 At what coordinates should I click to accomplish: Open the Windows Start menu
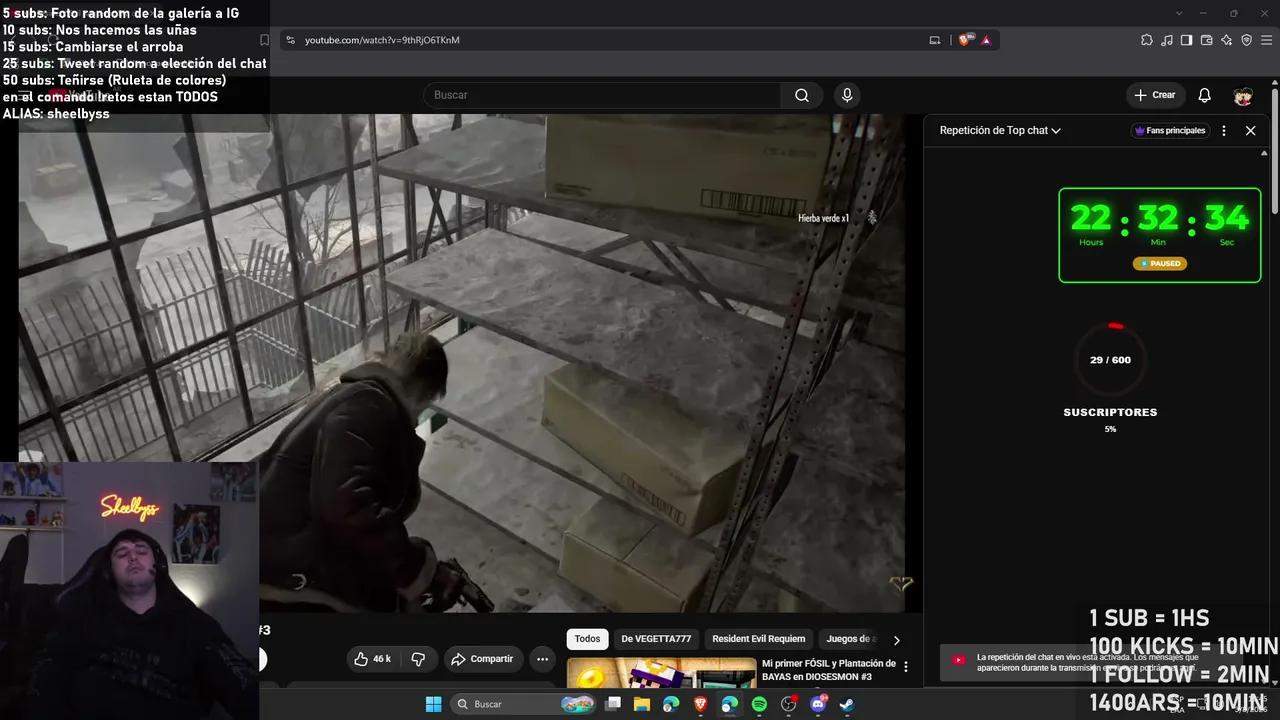click(x=433, y=704)
